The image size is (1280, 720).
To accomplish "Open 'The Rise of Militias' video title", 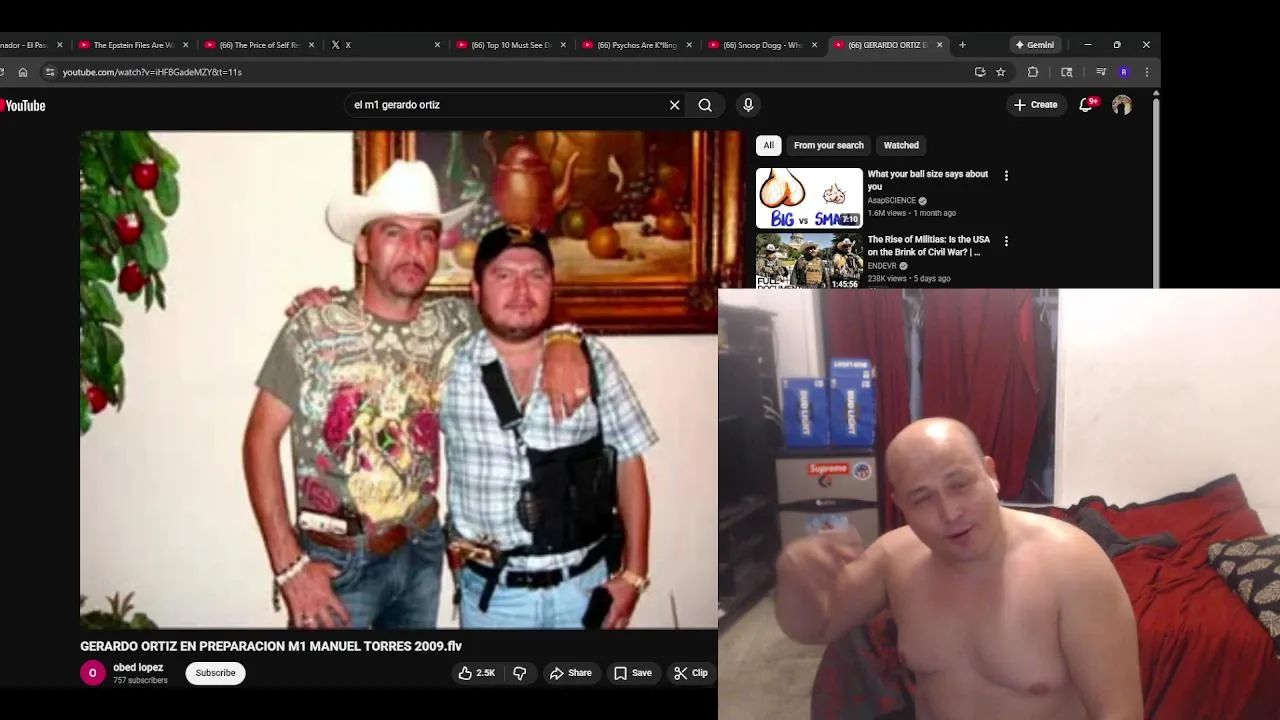I will coord(928,246).
